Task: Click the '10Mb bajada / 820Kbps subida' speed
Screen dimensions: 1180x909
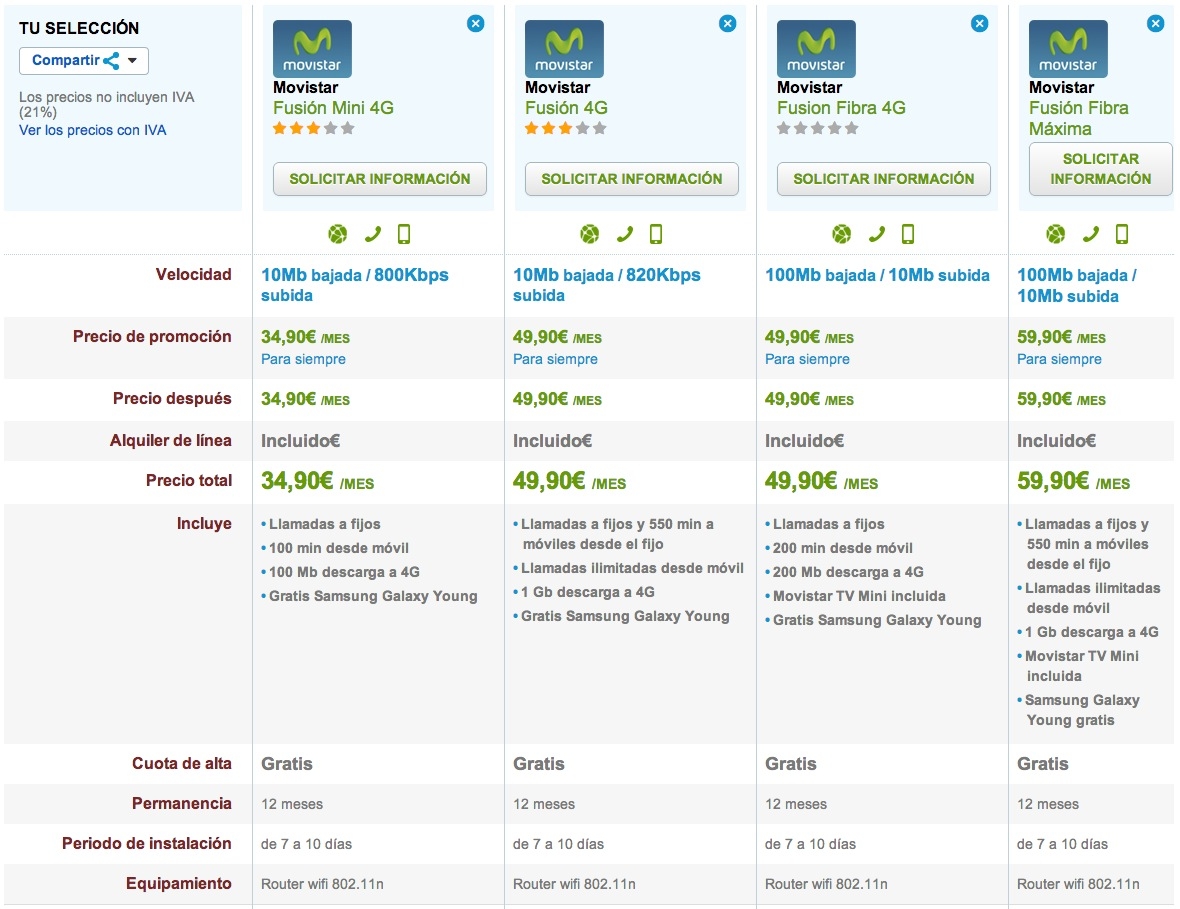Action: tap(607, 285)
